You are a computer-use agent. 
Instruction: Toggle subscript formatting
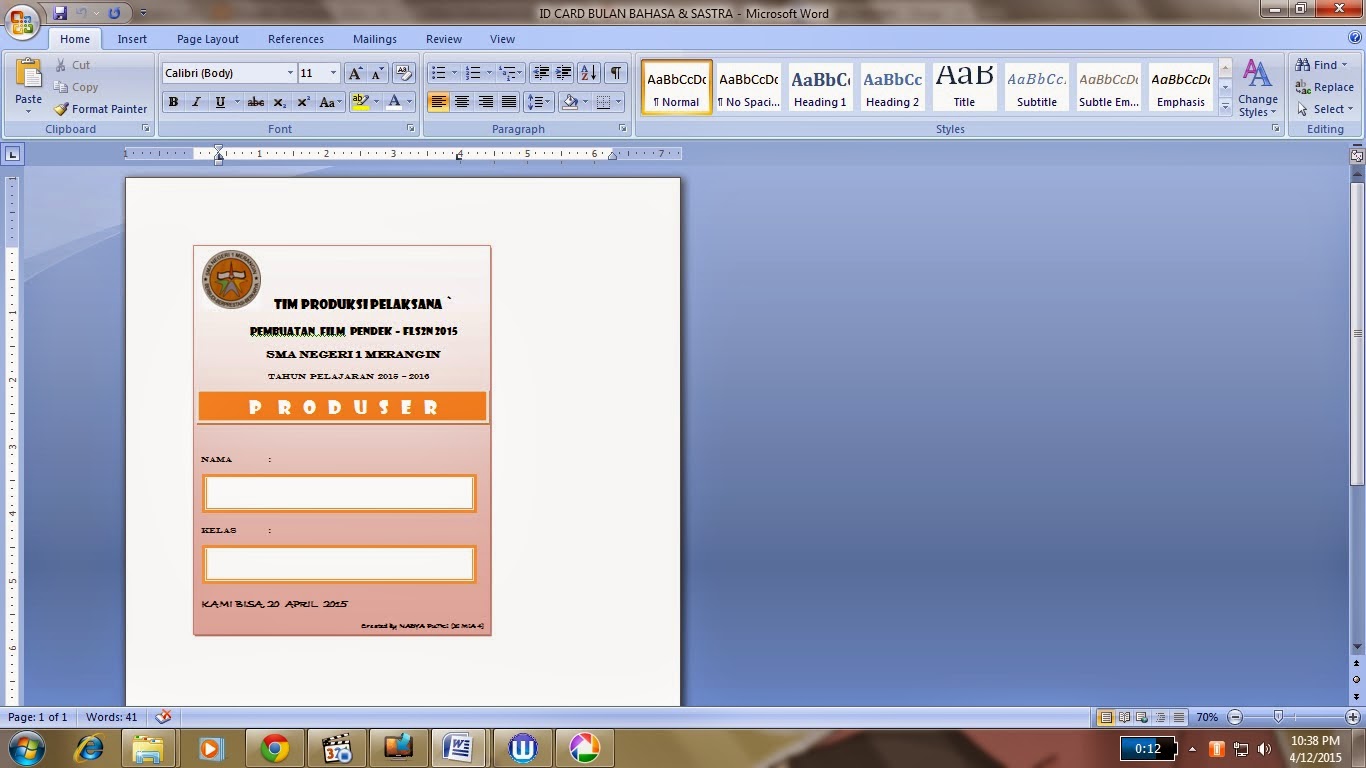tap(280, 102)
